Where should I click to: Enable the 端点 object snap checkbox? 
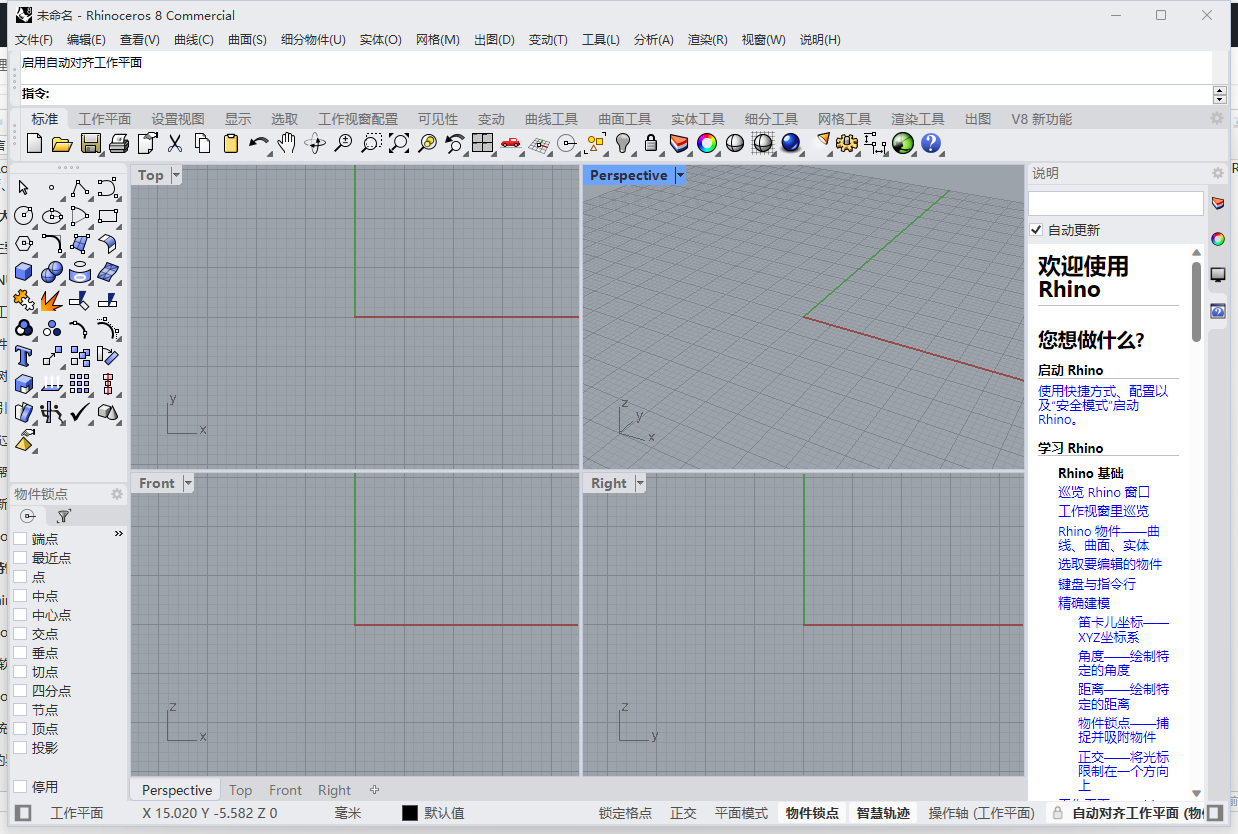click(x=20, y=539)
